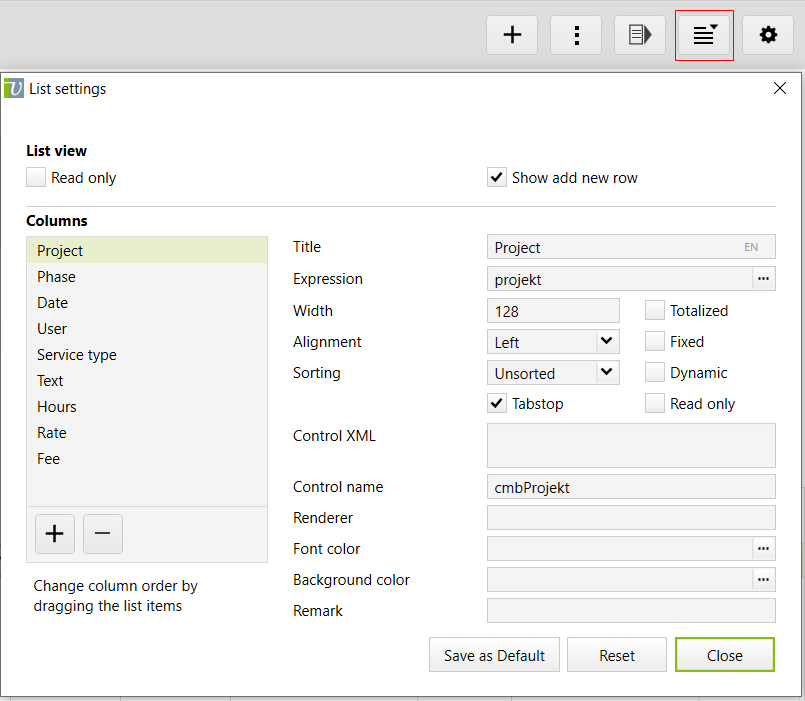
Task: Click the side panel toggle icon
Action: tap(640, 35)
